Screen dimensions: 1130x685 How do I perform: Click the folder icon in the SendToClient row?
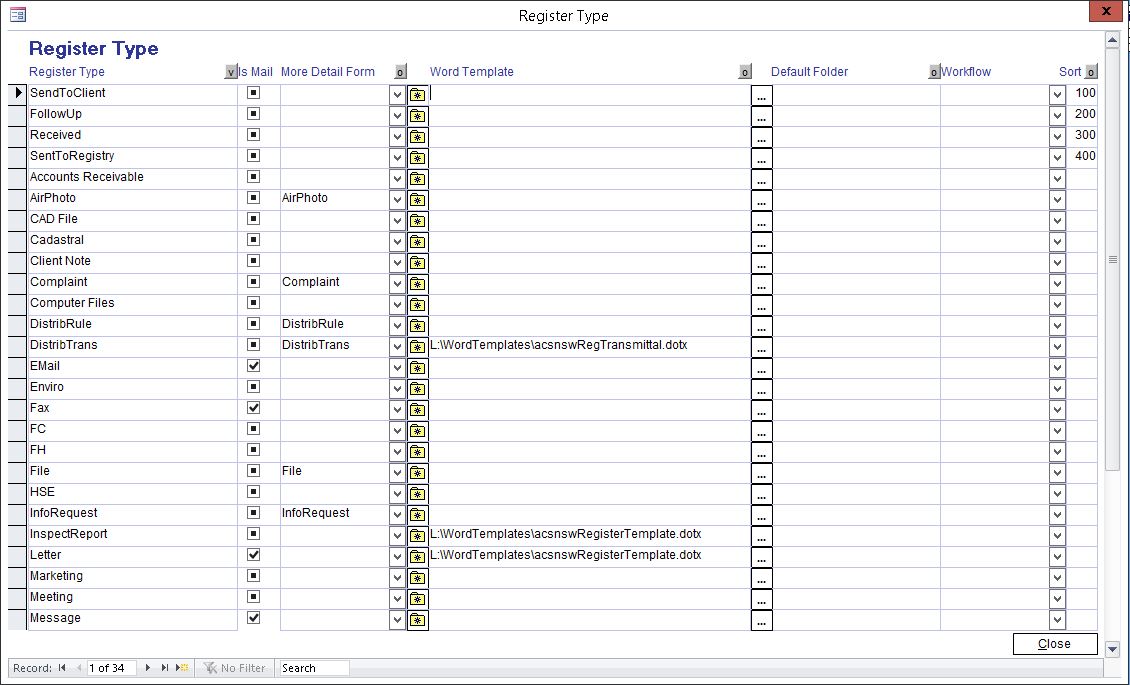point(417,94)
